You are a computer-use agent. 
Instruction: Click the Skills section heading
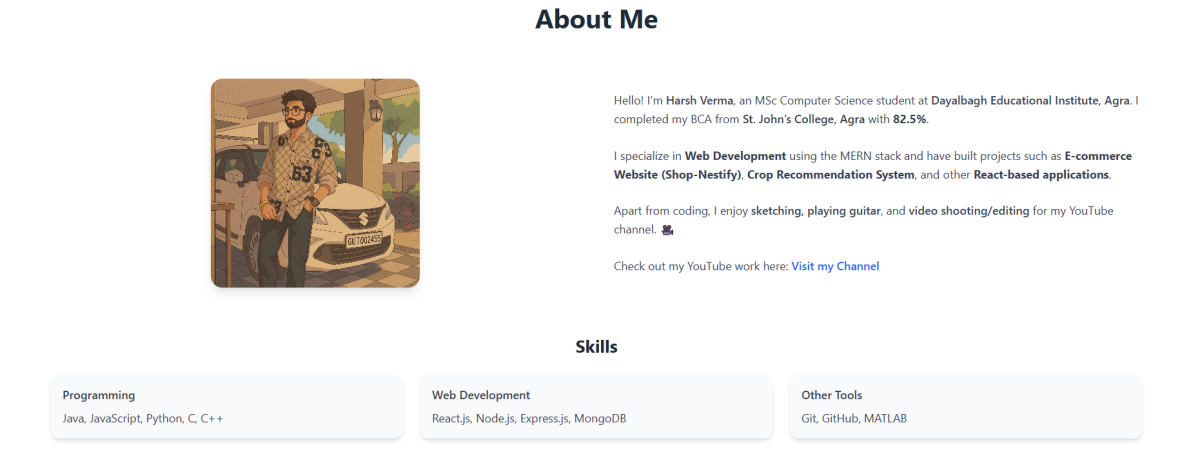pos(596,347)
